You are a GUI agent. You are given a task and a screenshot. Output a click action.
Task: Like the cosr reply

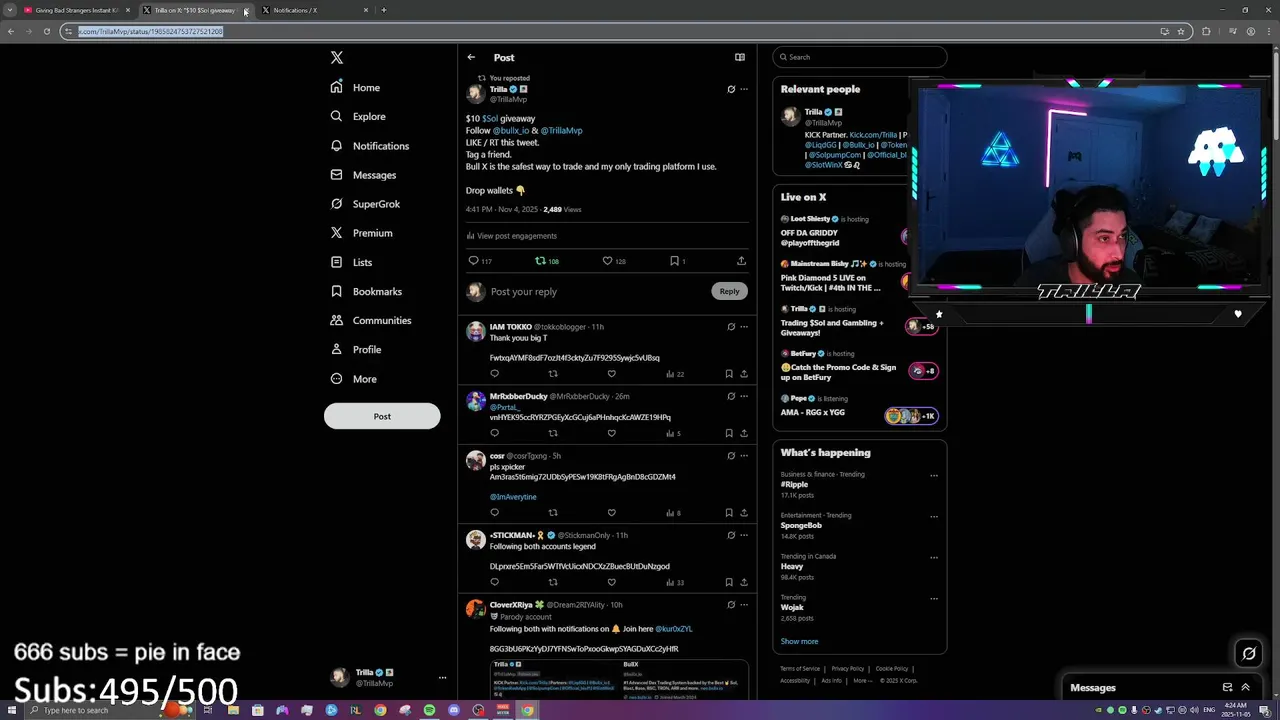pyautogui.click(x=612, y=513)
